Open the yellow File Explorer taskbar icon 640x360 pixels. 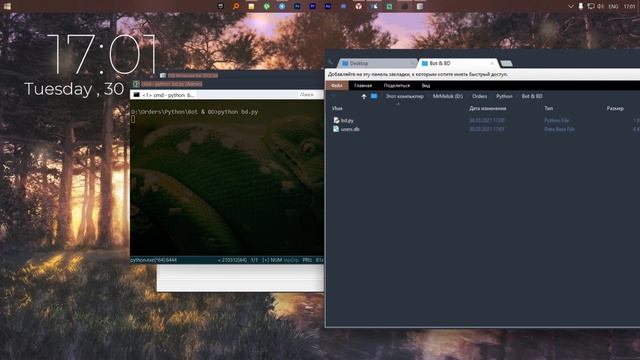[251, 6]
